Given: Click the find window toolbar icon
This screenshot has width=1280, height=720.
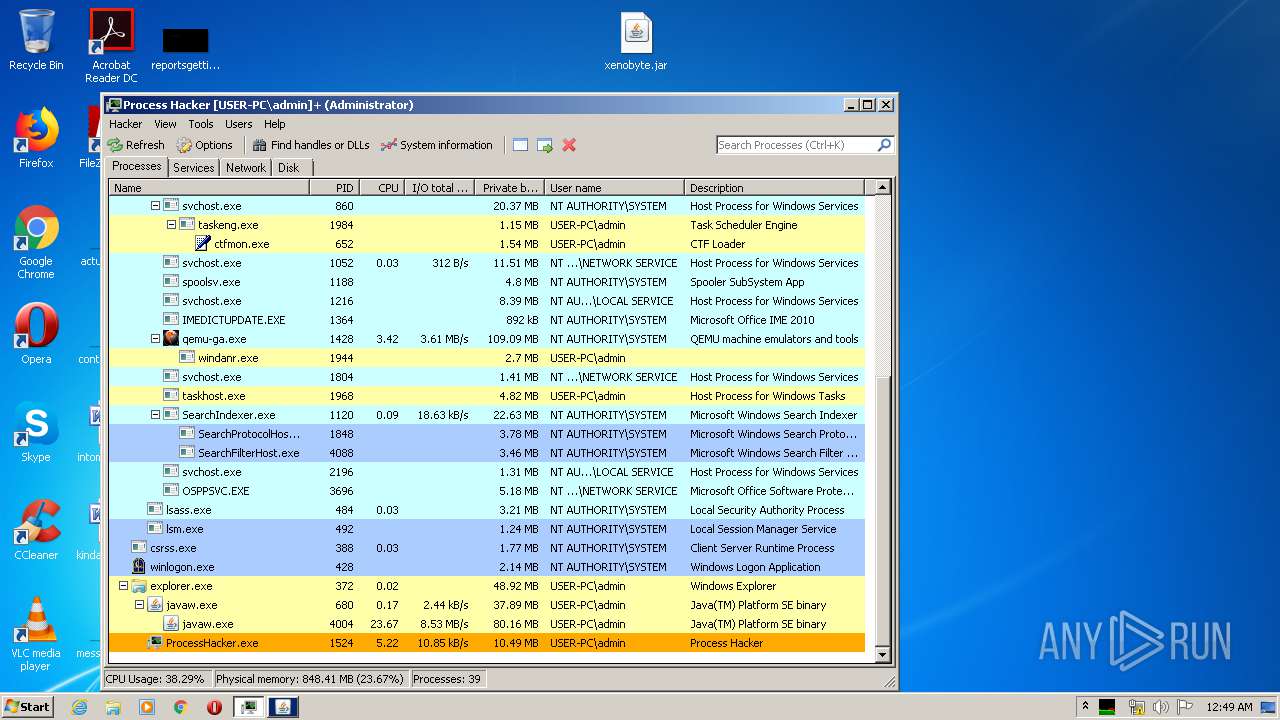Looking at the screenshot, I should pyautogui.click(x=520, y=145).
